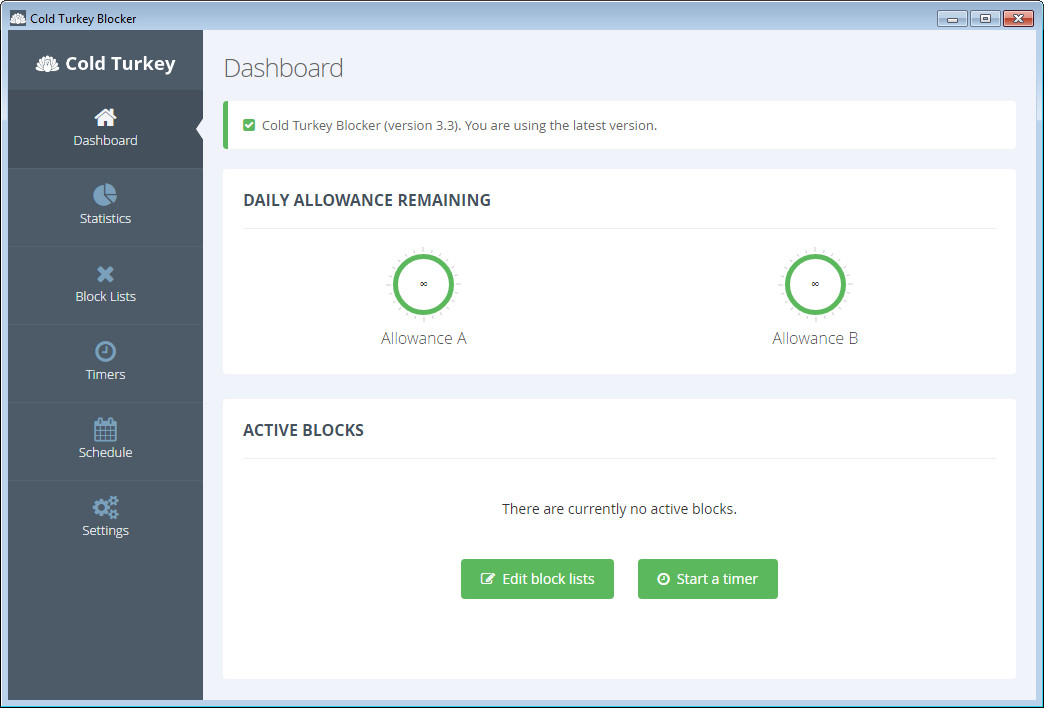Open Settings with the gears icon
Image resolution: width=1044 pixels, height=708 pixels.
tap(105, 508)
